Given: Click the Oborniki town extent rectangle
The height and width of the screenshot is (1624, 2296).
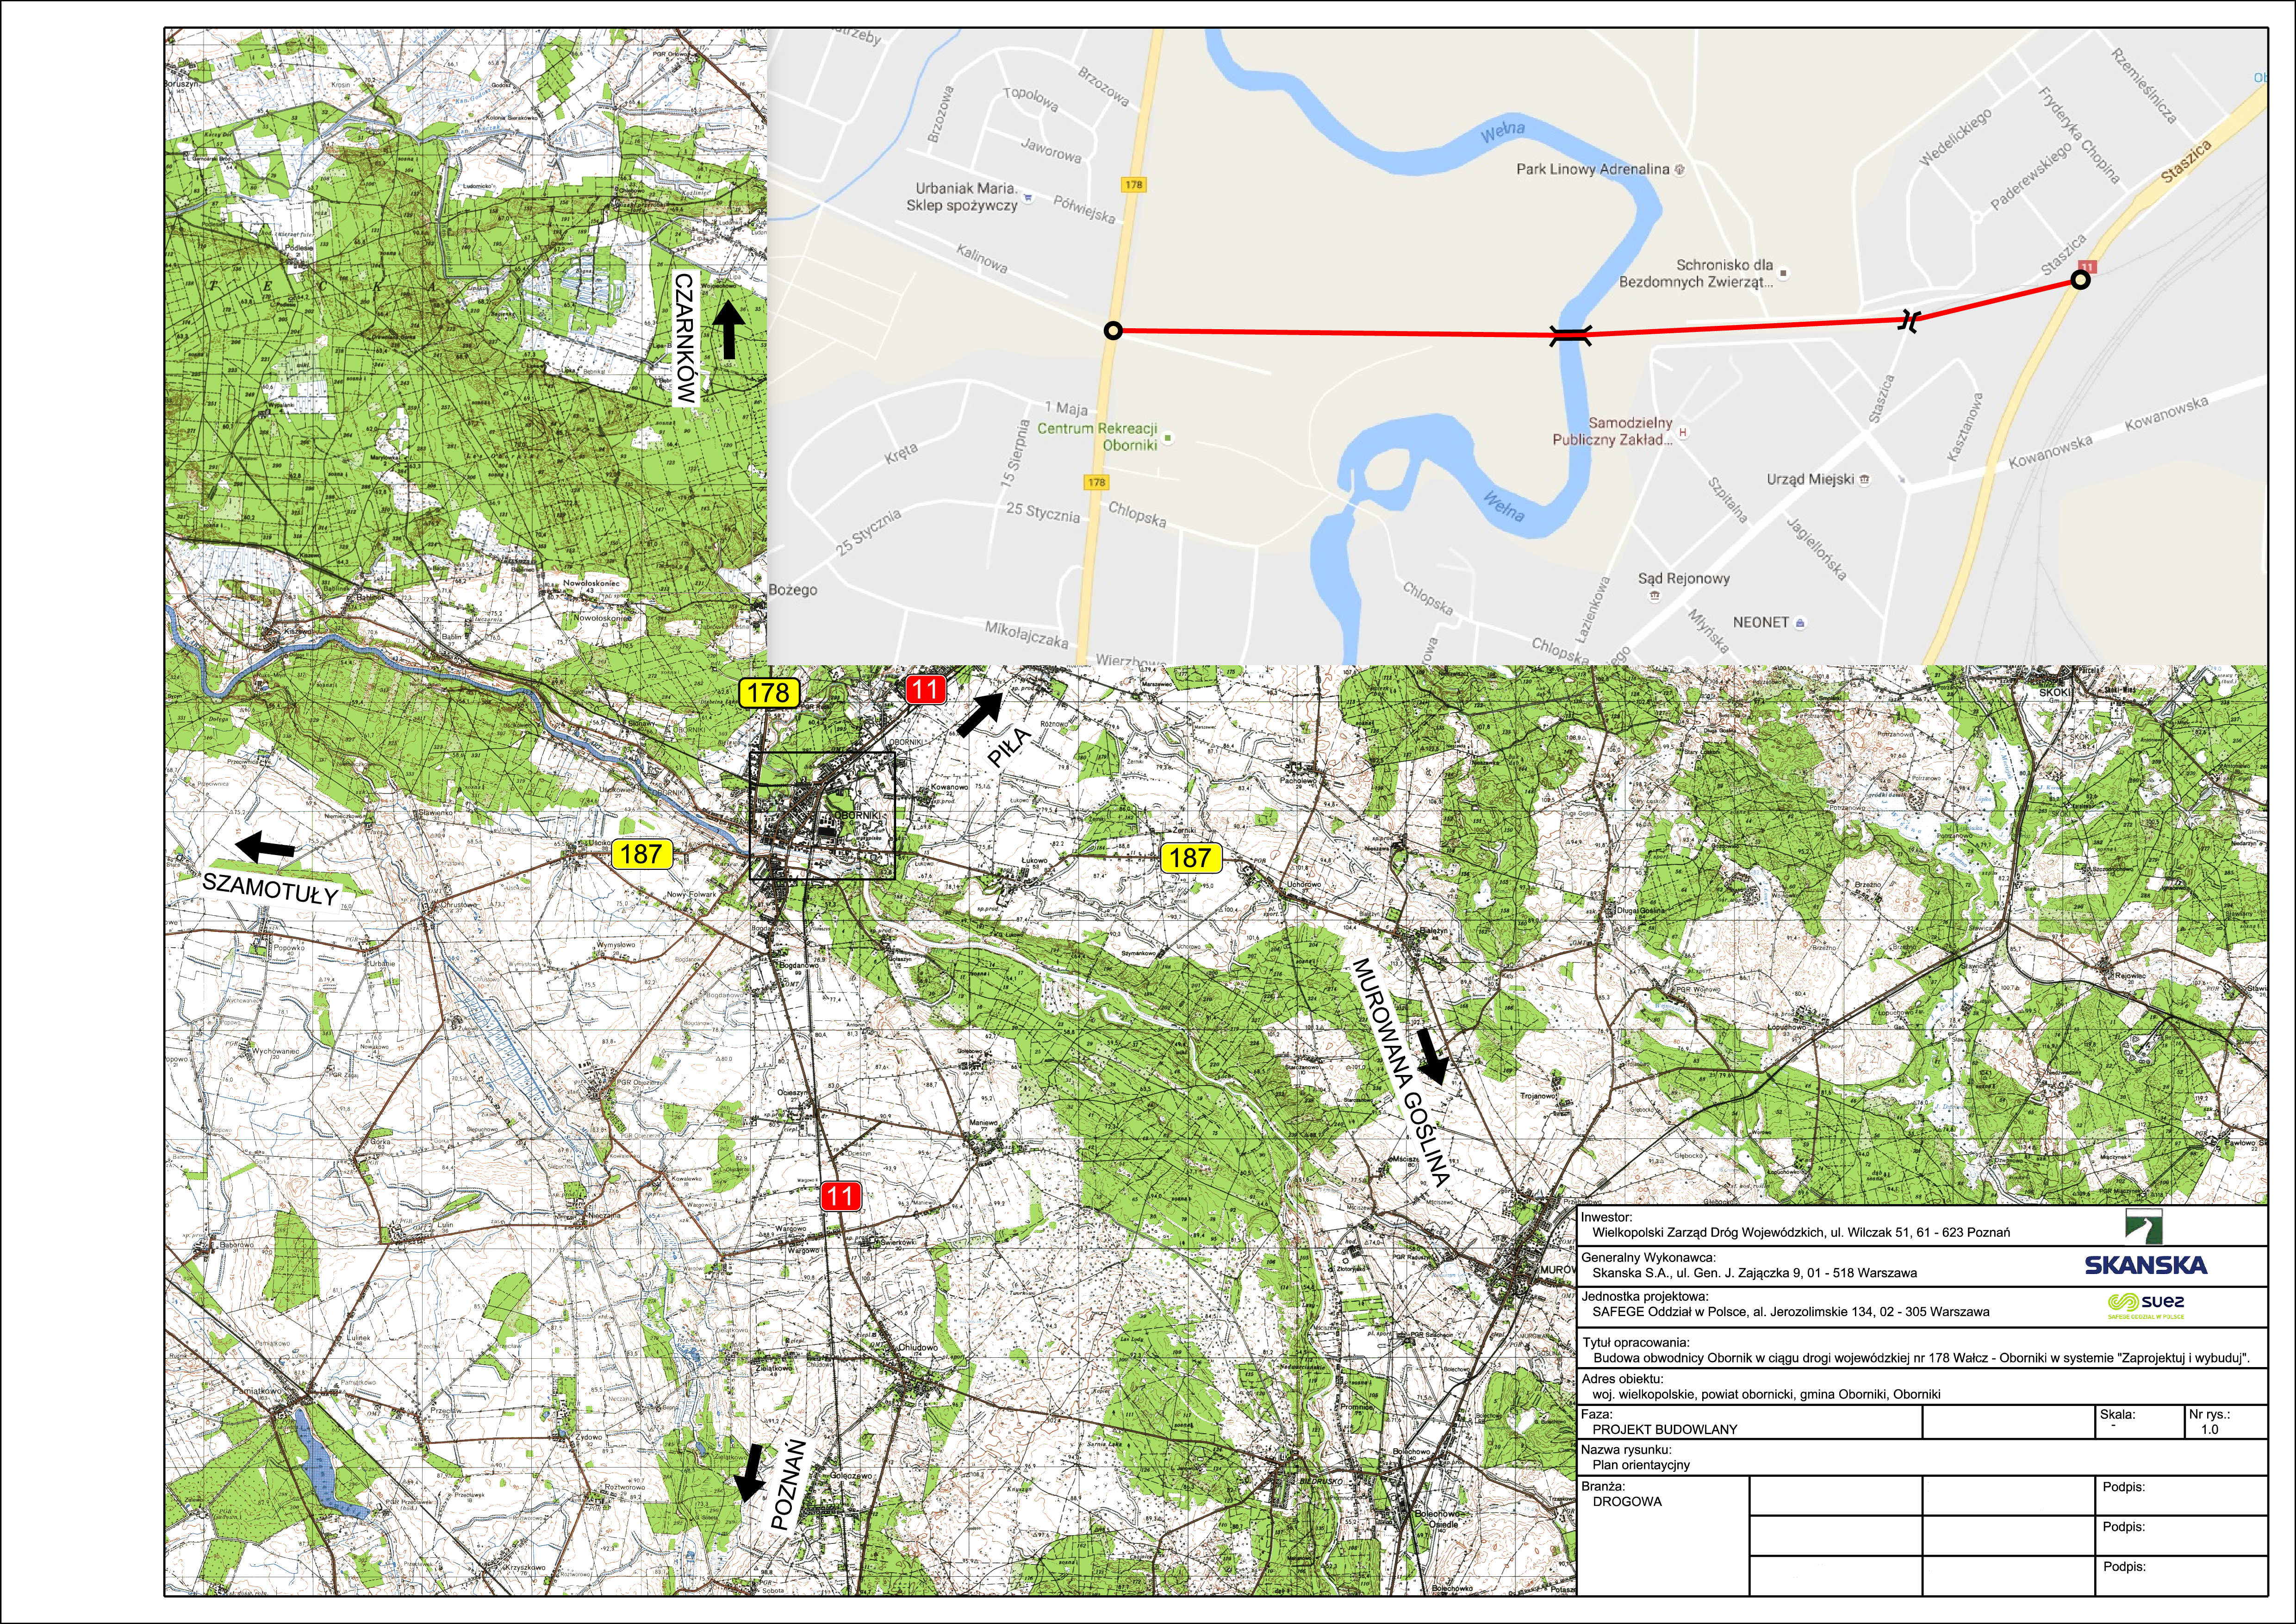Looking at the screenshot, I should (x=822, y=816).
